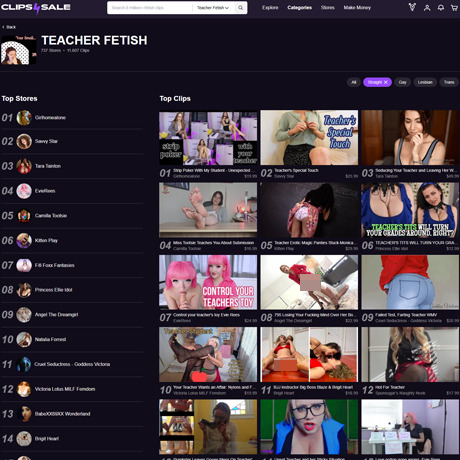The image size is (460, 460).
Task: Open thumbnail of clip 12 Hot For Teacher
Action: pos(410,355)
